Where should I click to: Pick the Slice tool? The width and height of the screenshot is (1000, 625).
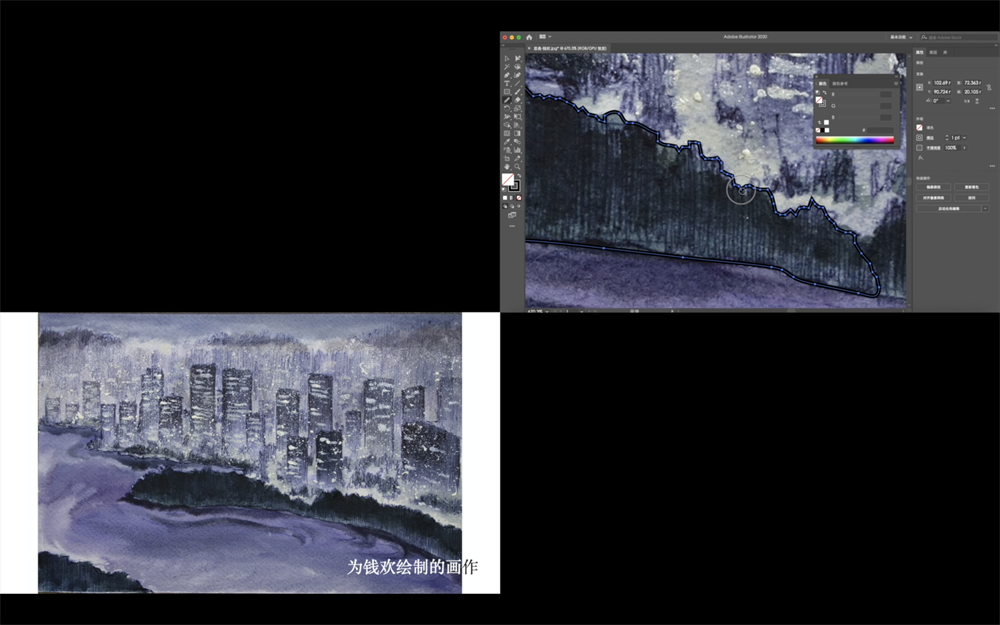517,158
